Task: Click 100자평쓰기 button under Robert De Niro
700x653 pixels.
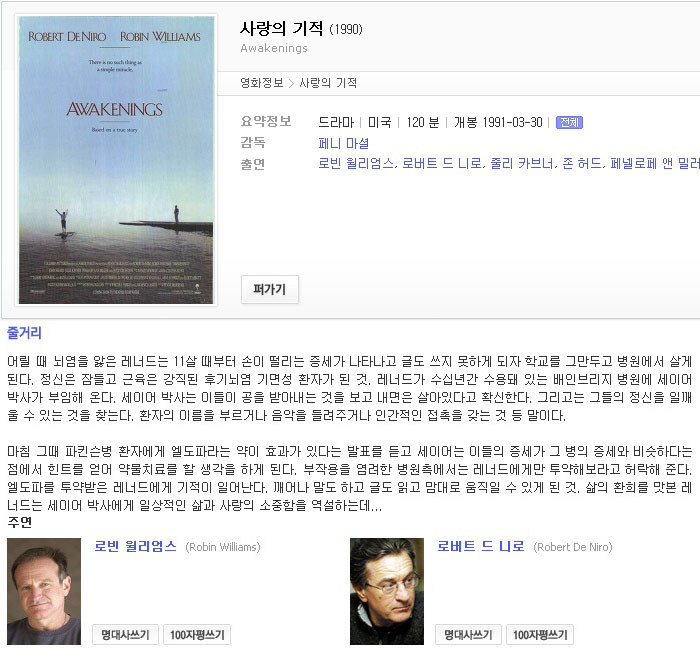Action: (x=540, y=635)
